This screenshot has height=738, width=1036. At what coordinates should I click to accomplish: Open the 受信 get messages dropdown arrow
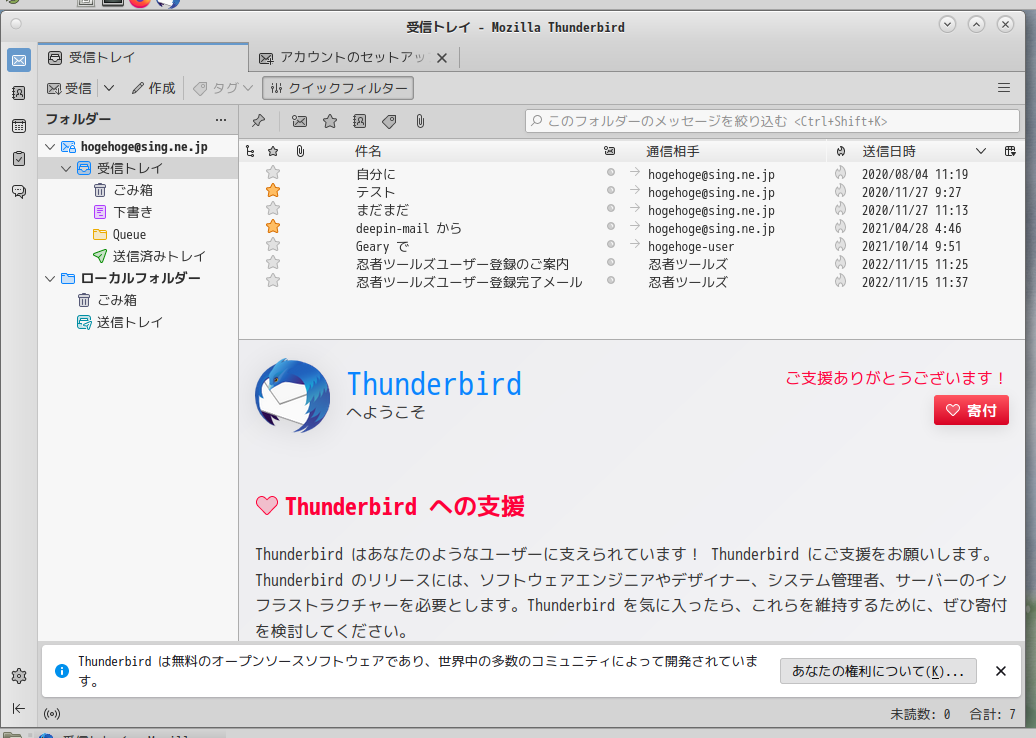tap(109, 88)
